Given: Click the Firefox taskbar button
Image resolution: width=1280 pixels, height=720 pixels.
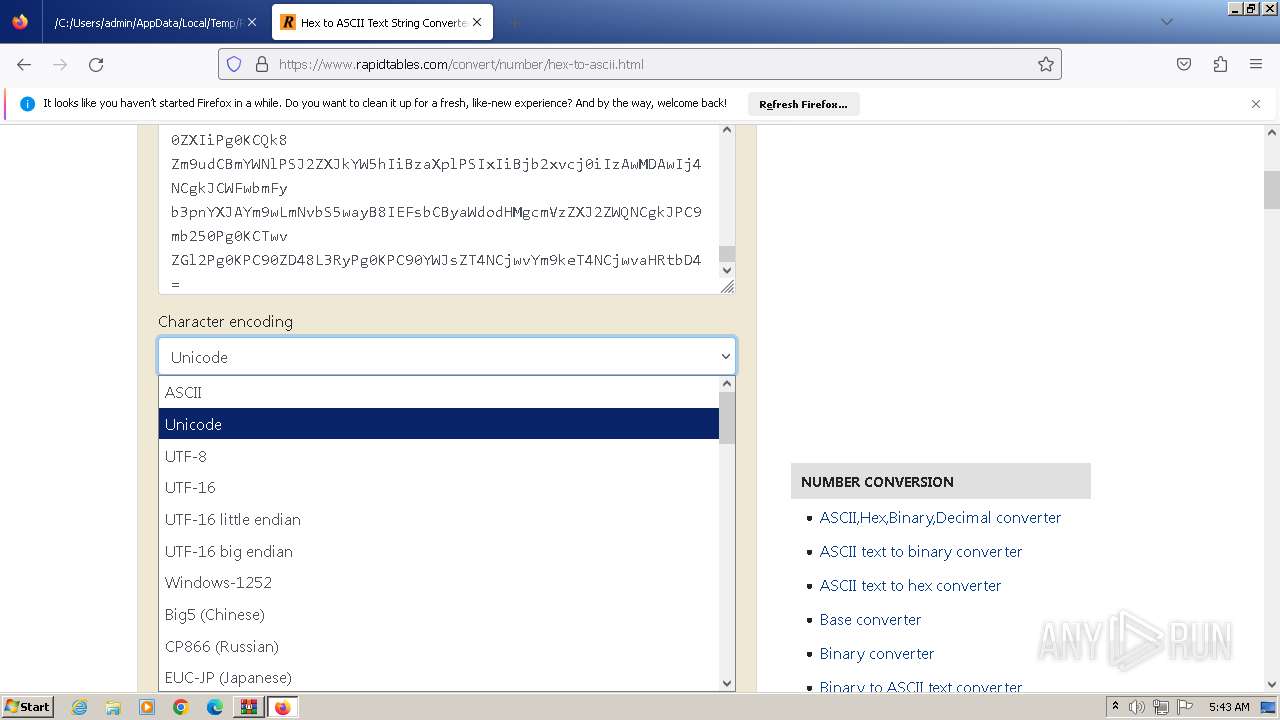Looking at the screenshot, I should (282, 707).
